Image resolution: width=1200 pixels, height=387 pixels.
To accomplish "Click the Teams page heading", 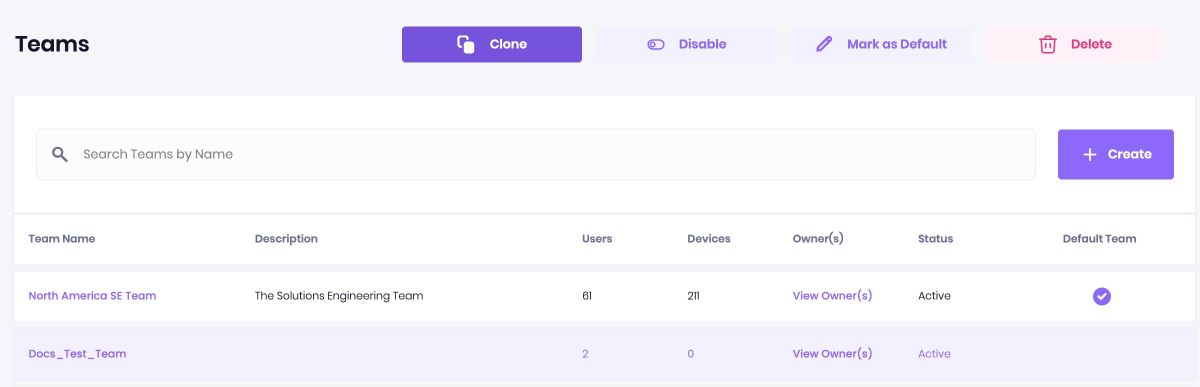I will (52, 44).
